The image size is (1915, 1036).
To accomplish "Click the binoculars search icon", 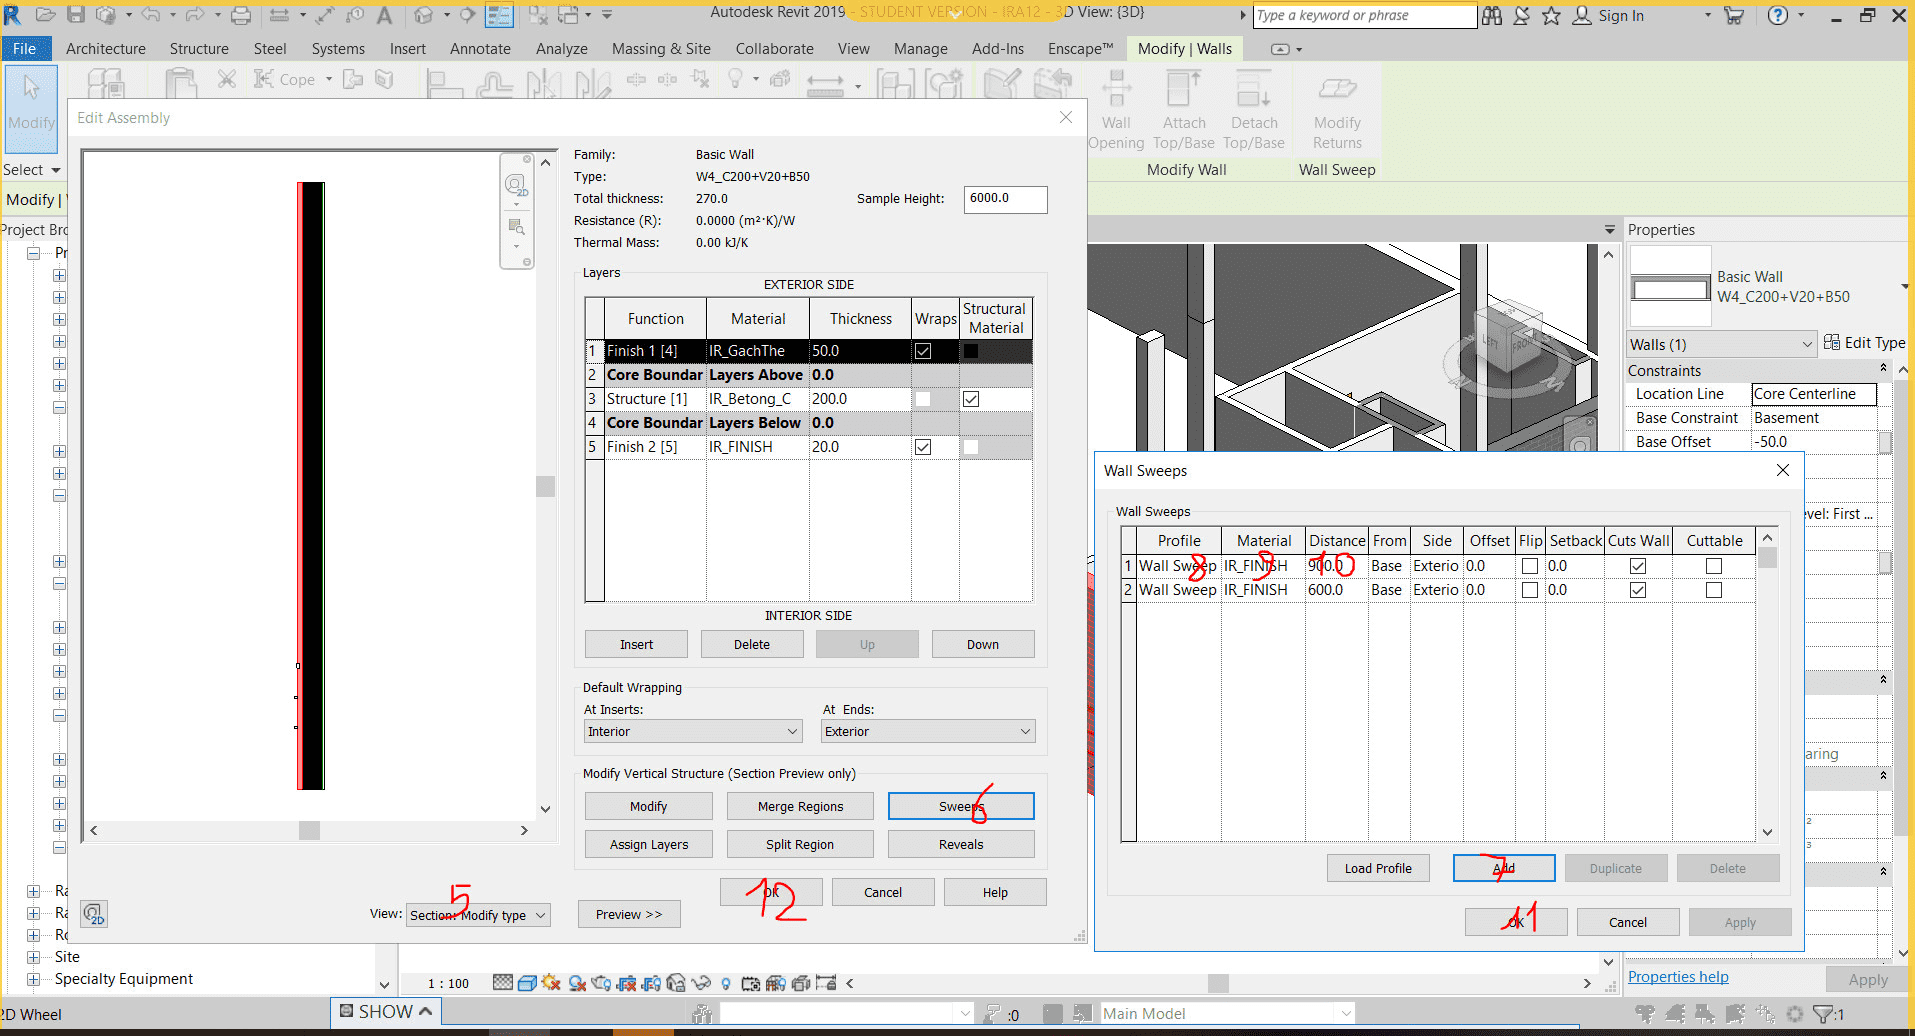I will [1492, 15].
